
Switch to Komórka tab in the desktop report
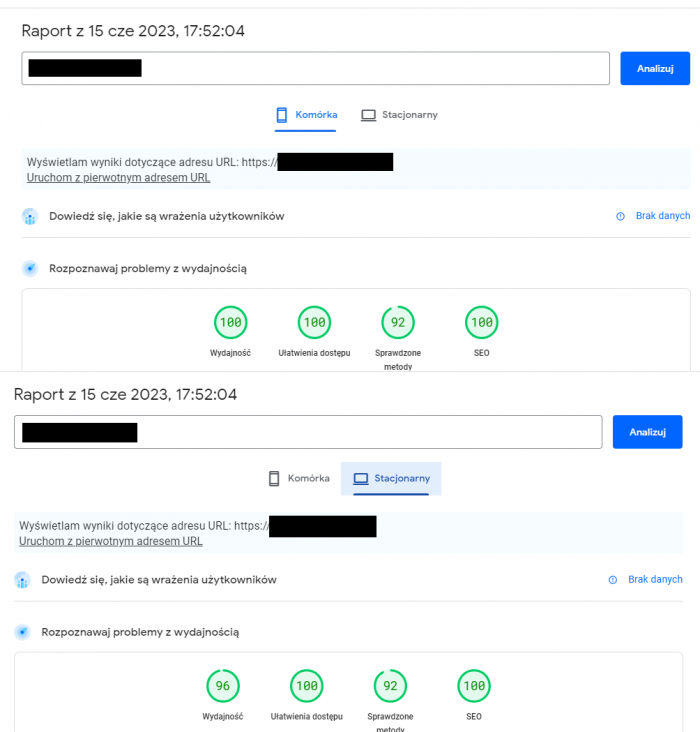298,478
